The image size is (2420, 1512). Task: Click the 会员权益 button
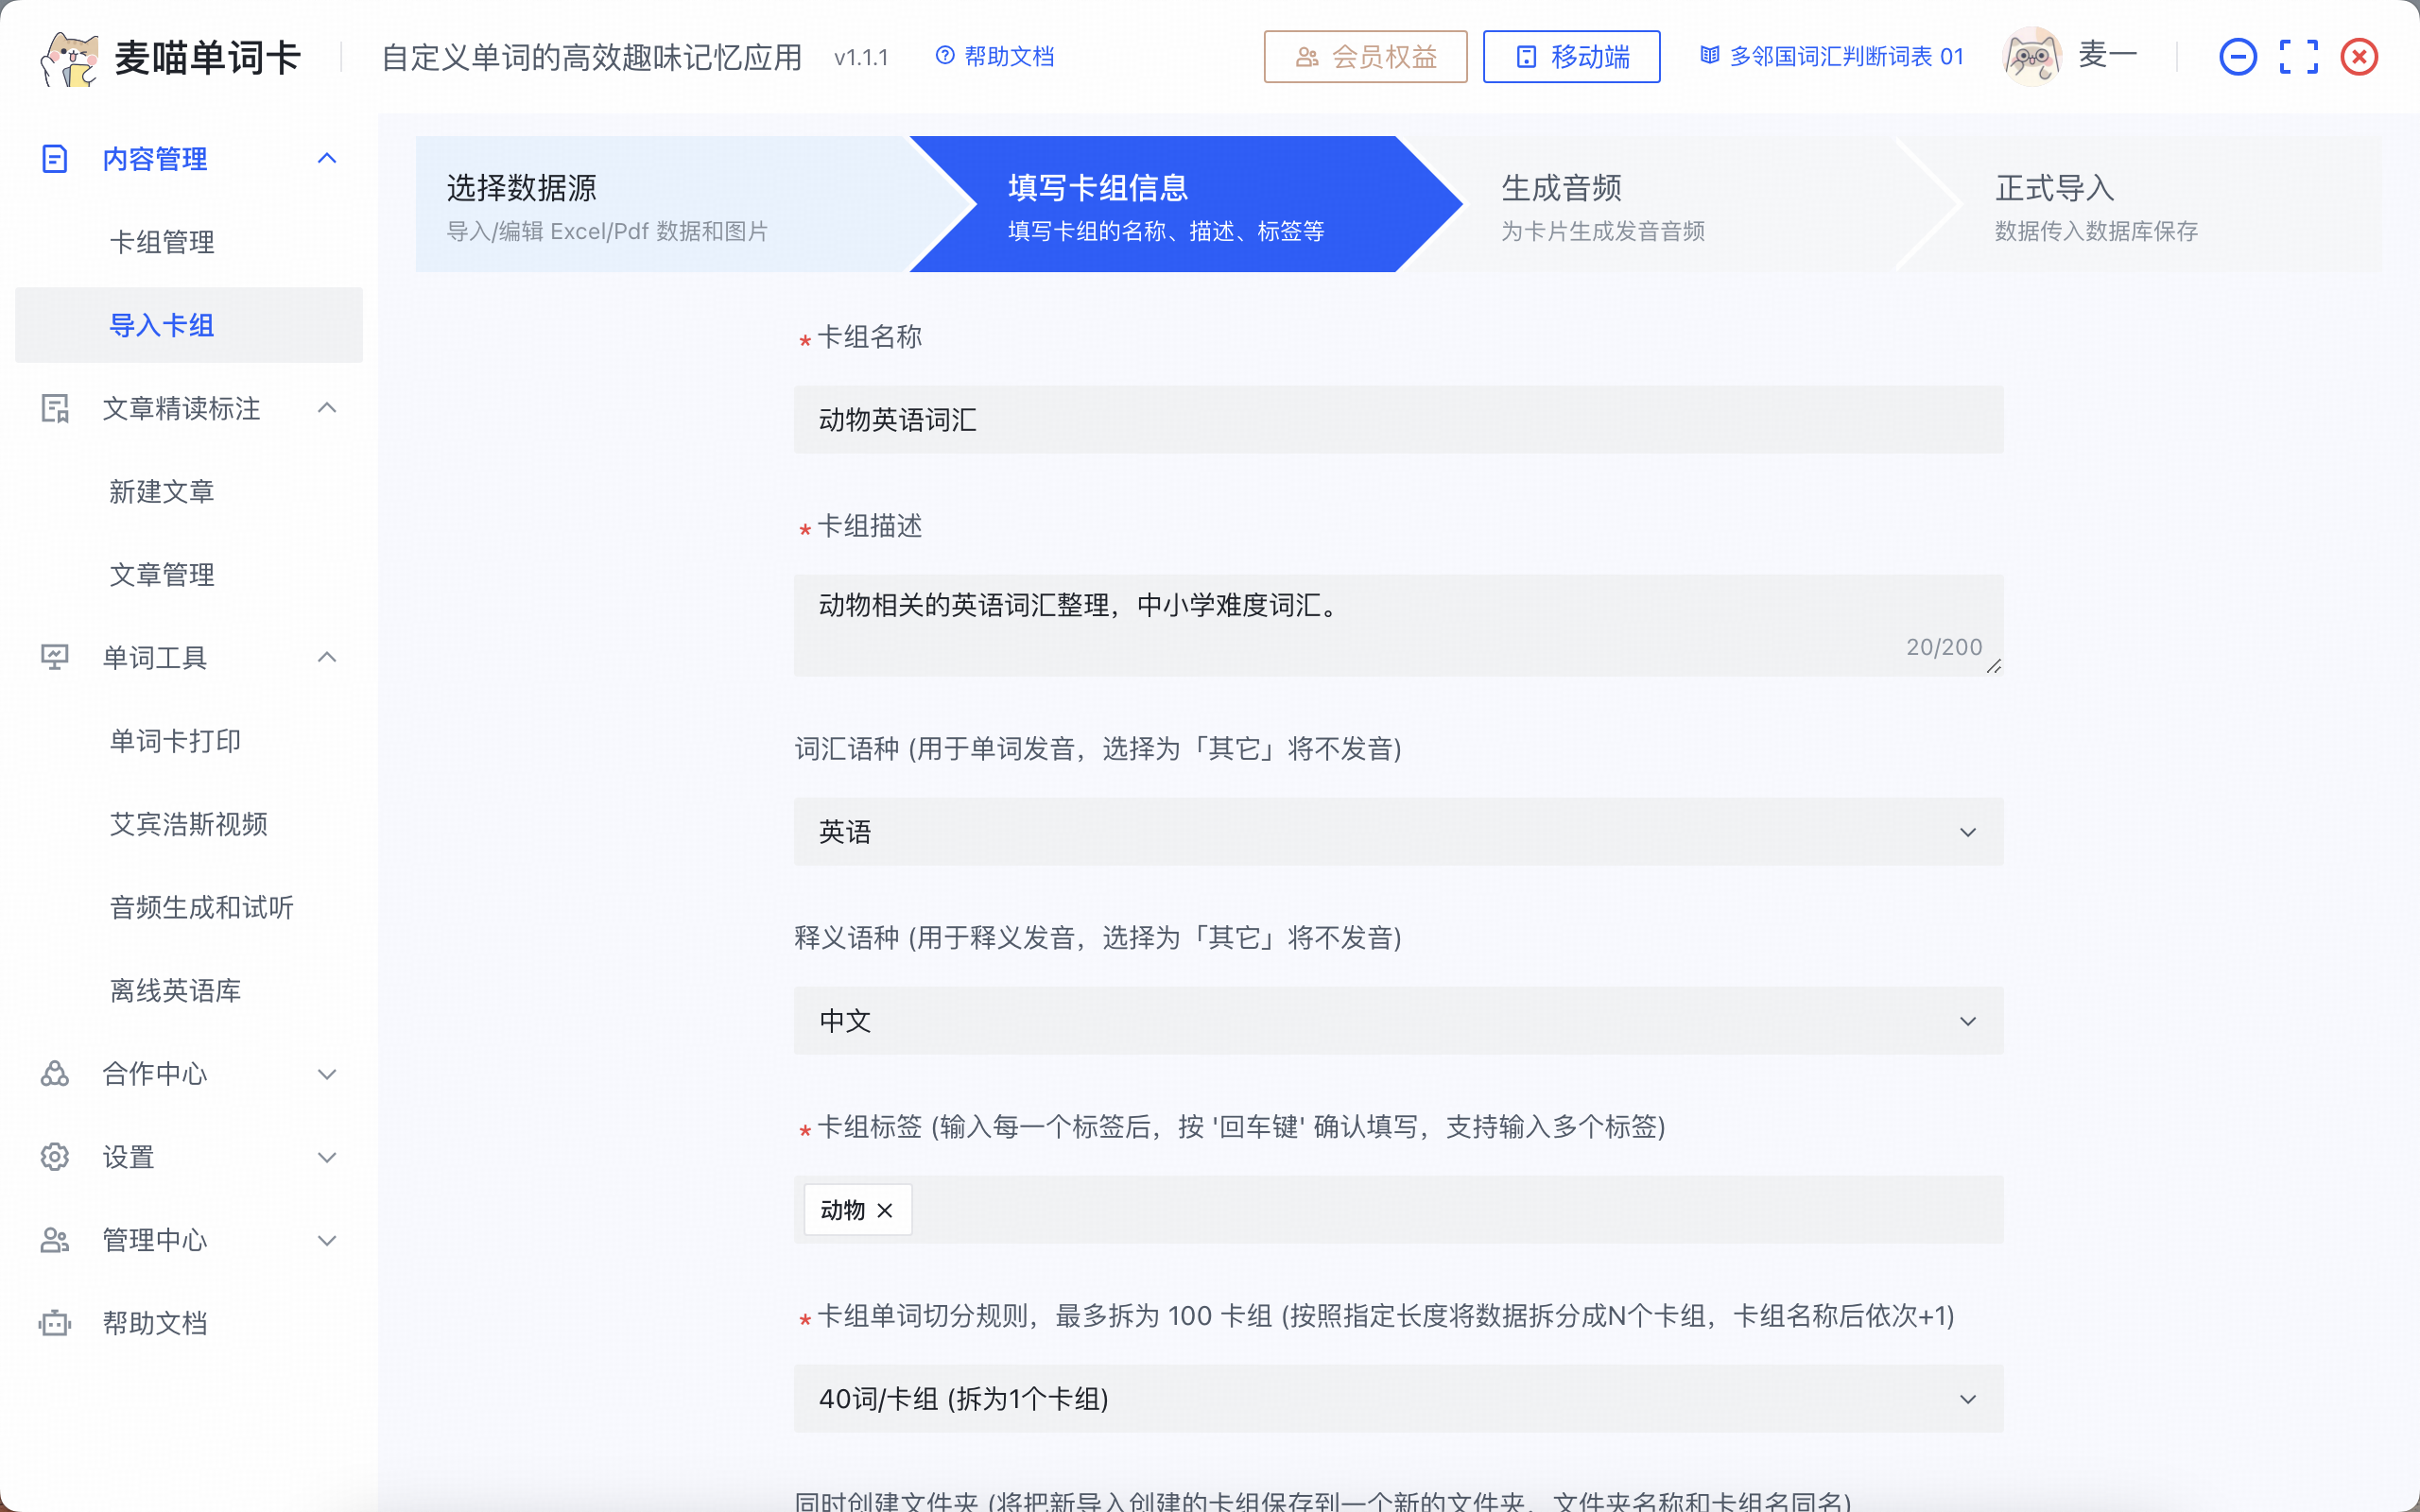pos(1365,57)
